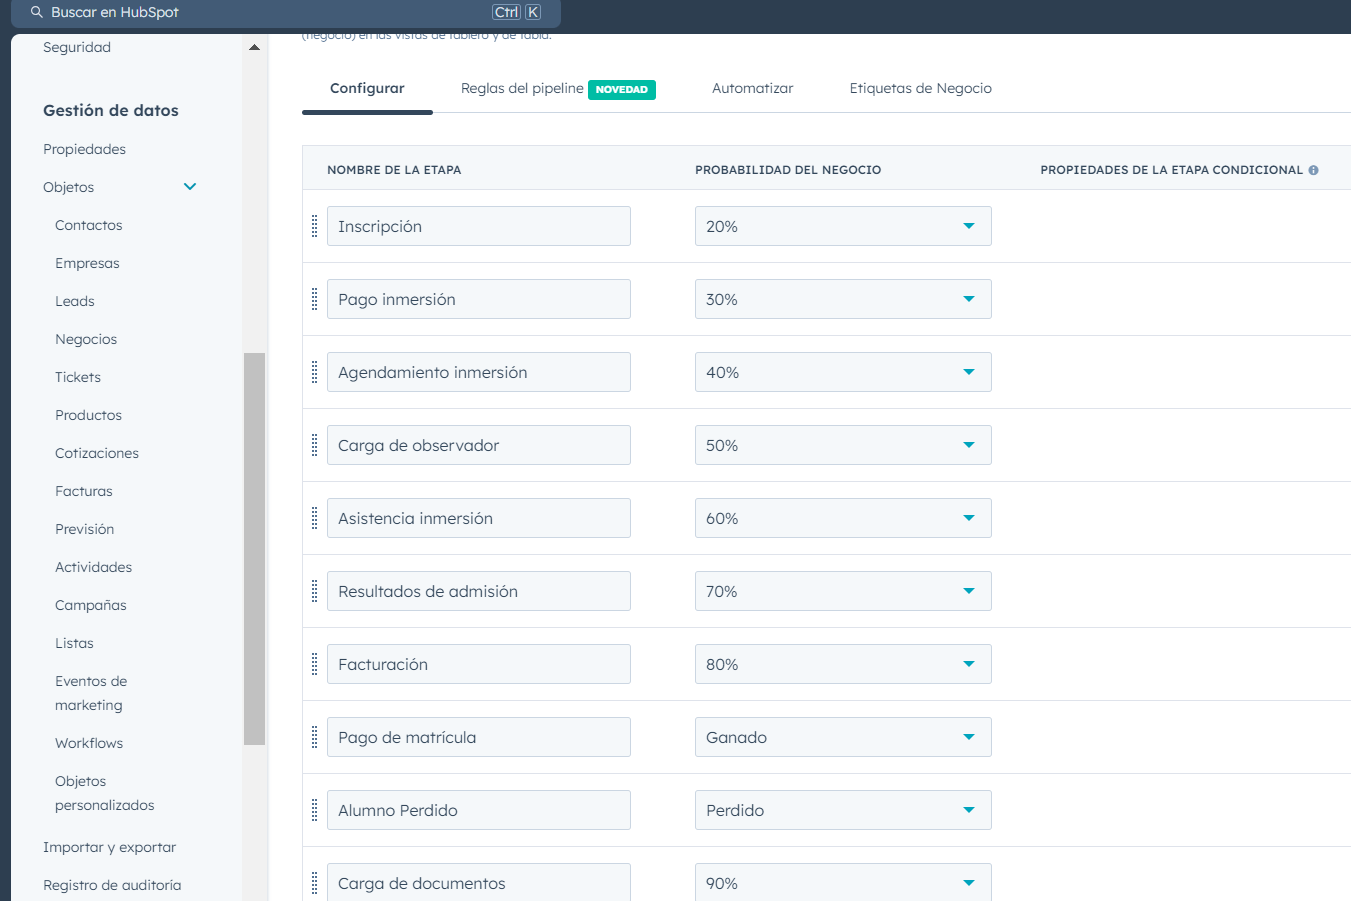Open probability dropdown for Asistencia inmersión (60%)

click(843, 518)
